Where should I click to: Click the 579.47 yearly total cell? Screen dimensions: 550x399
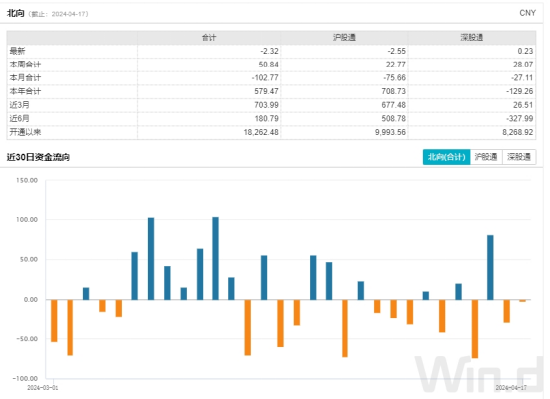click(266, 91)
